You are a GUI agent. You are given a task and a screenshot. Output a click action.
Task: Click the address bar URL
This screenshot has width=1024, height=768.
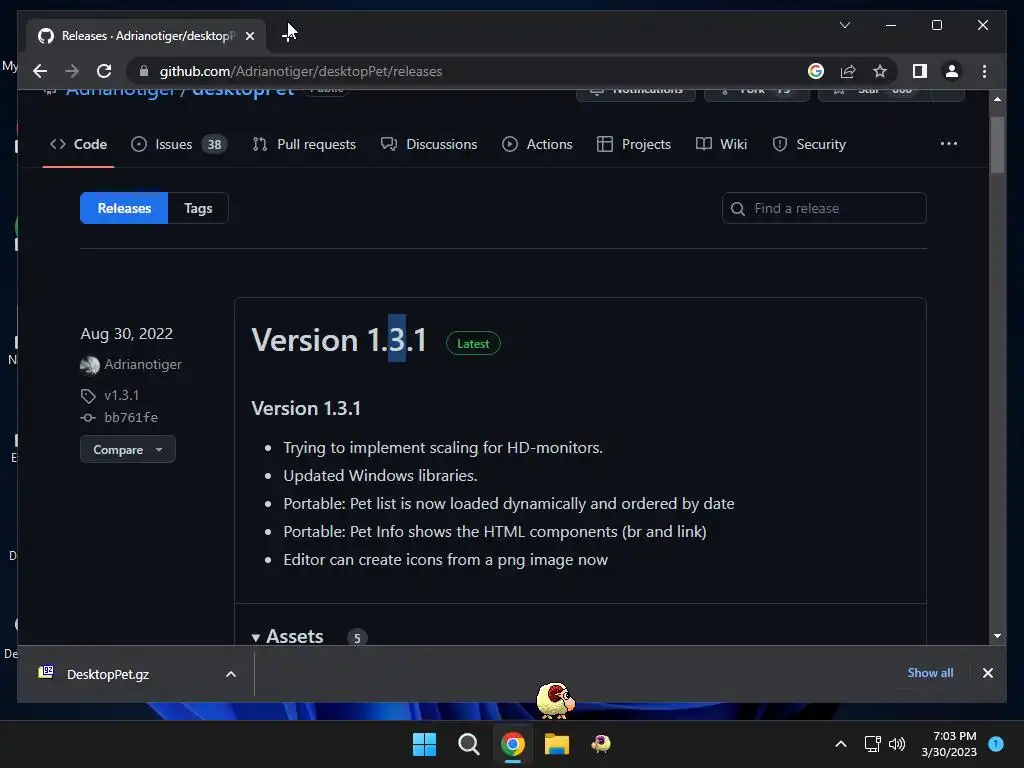pyautogui.click(x=301, y=71)
